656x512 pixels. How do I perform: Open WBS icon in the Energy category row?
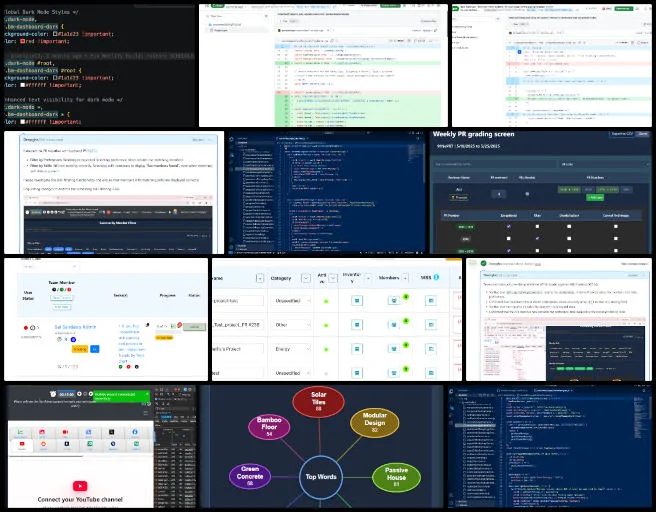click(430, 349)
